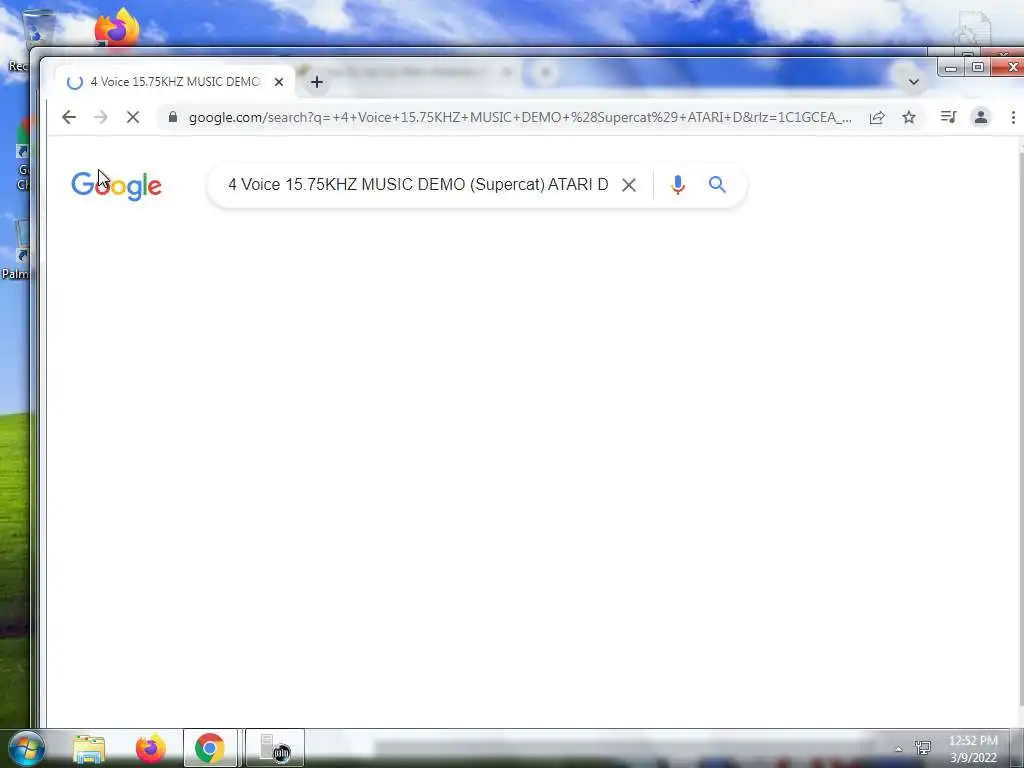Open the Firefox desktop shortcut
Screen dimensions: 1024x768
click(x=118, y=27)
